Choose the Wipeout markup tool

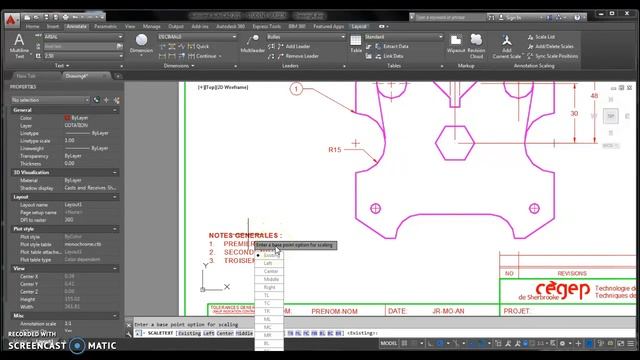(x=456, y=44)
